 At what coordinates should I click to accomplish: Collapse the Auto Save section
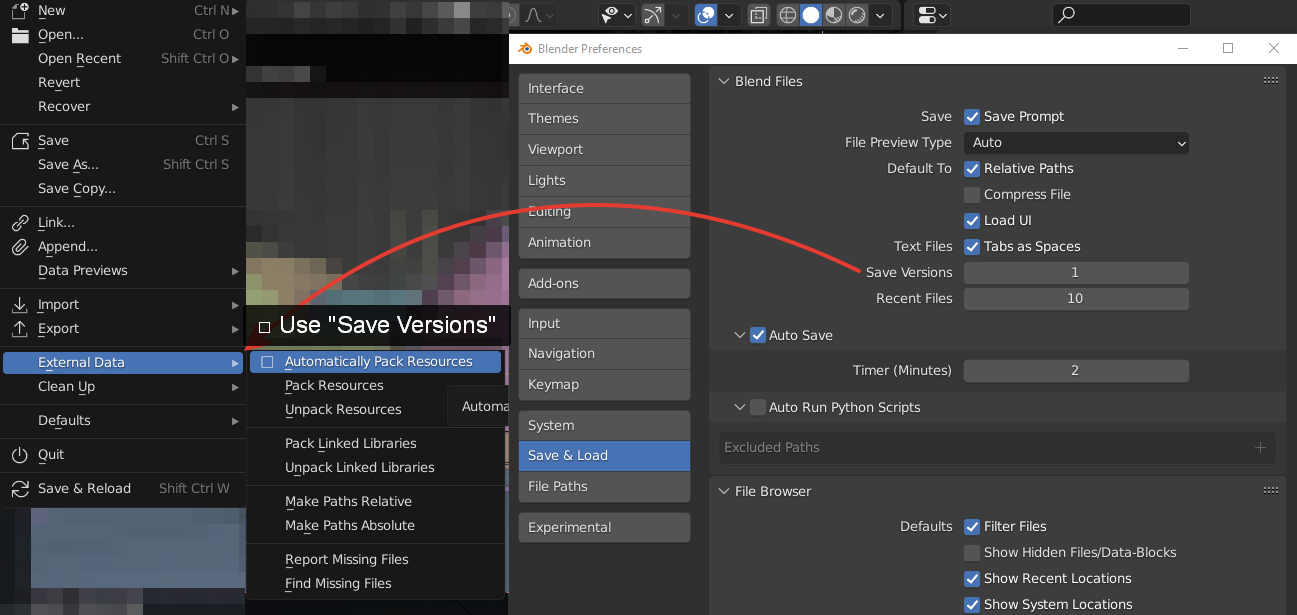[740, 335]
